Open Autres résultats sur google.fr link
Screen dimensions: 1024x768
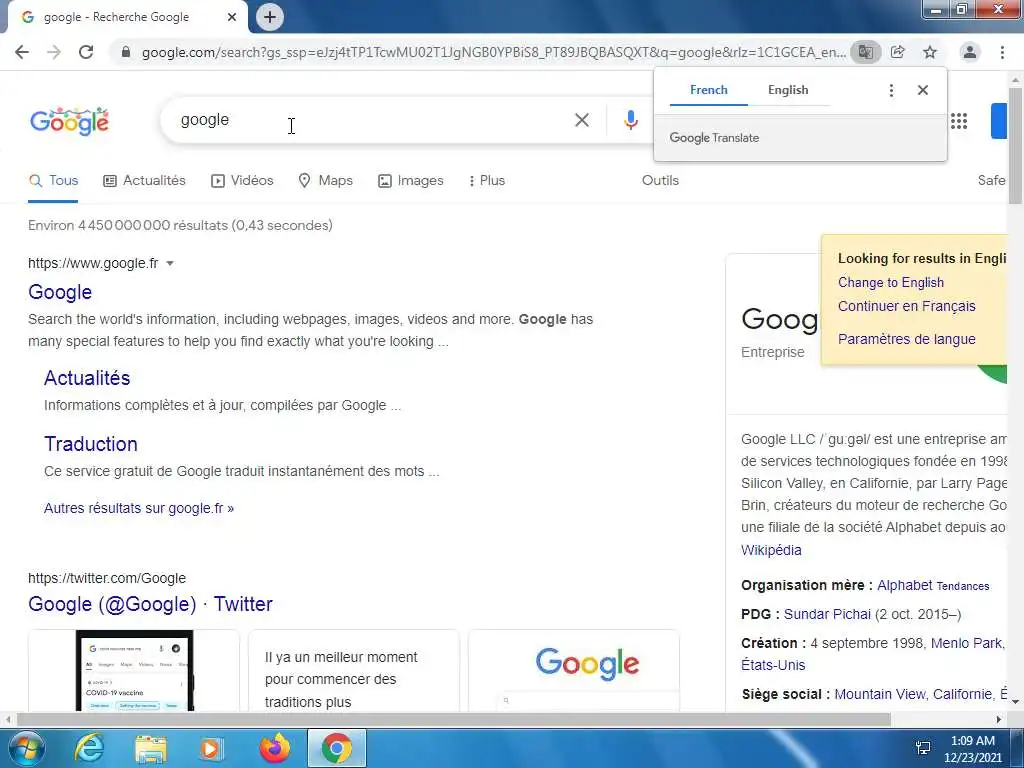tap(138, 508)
